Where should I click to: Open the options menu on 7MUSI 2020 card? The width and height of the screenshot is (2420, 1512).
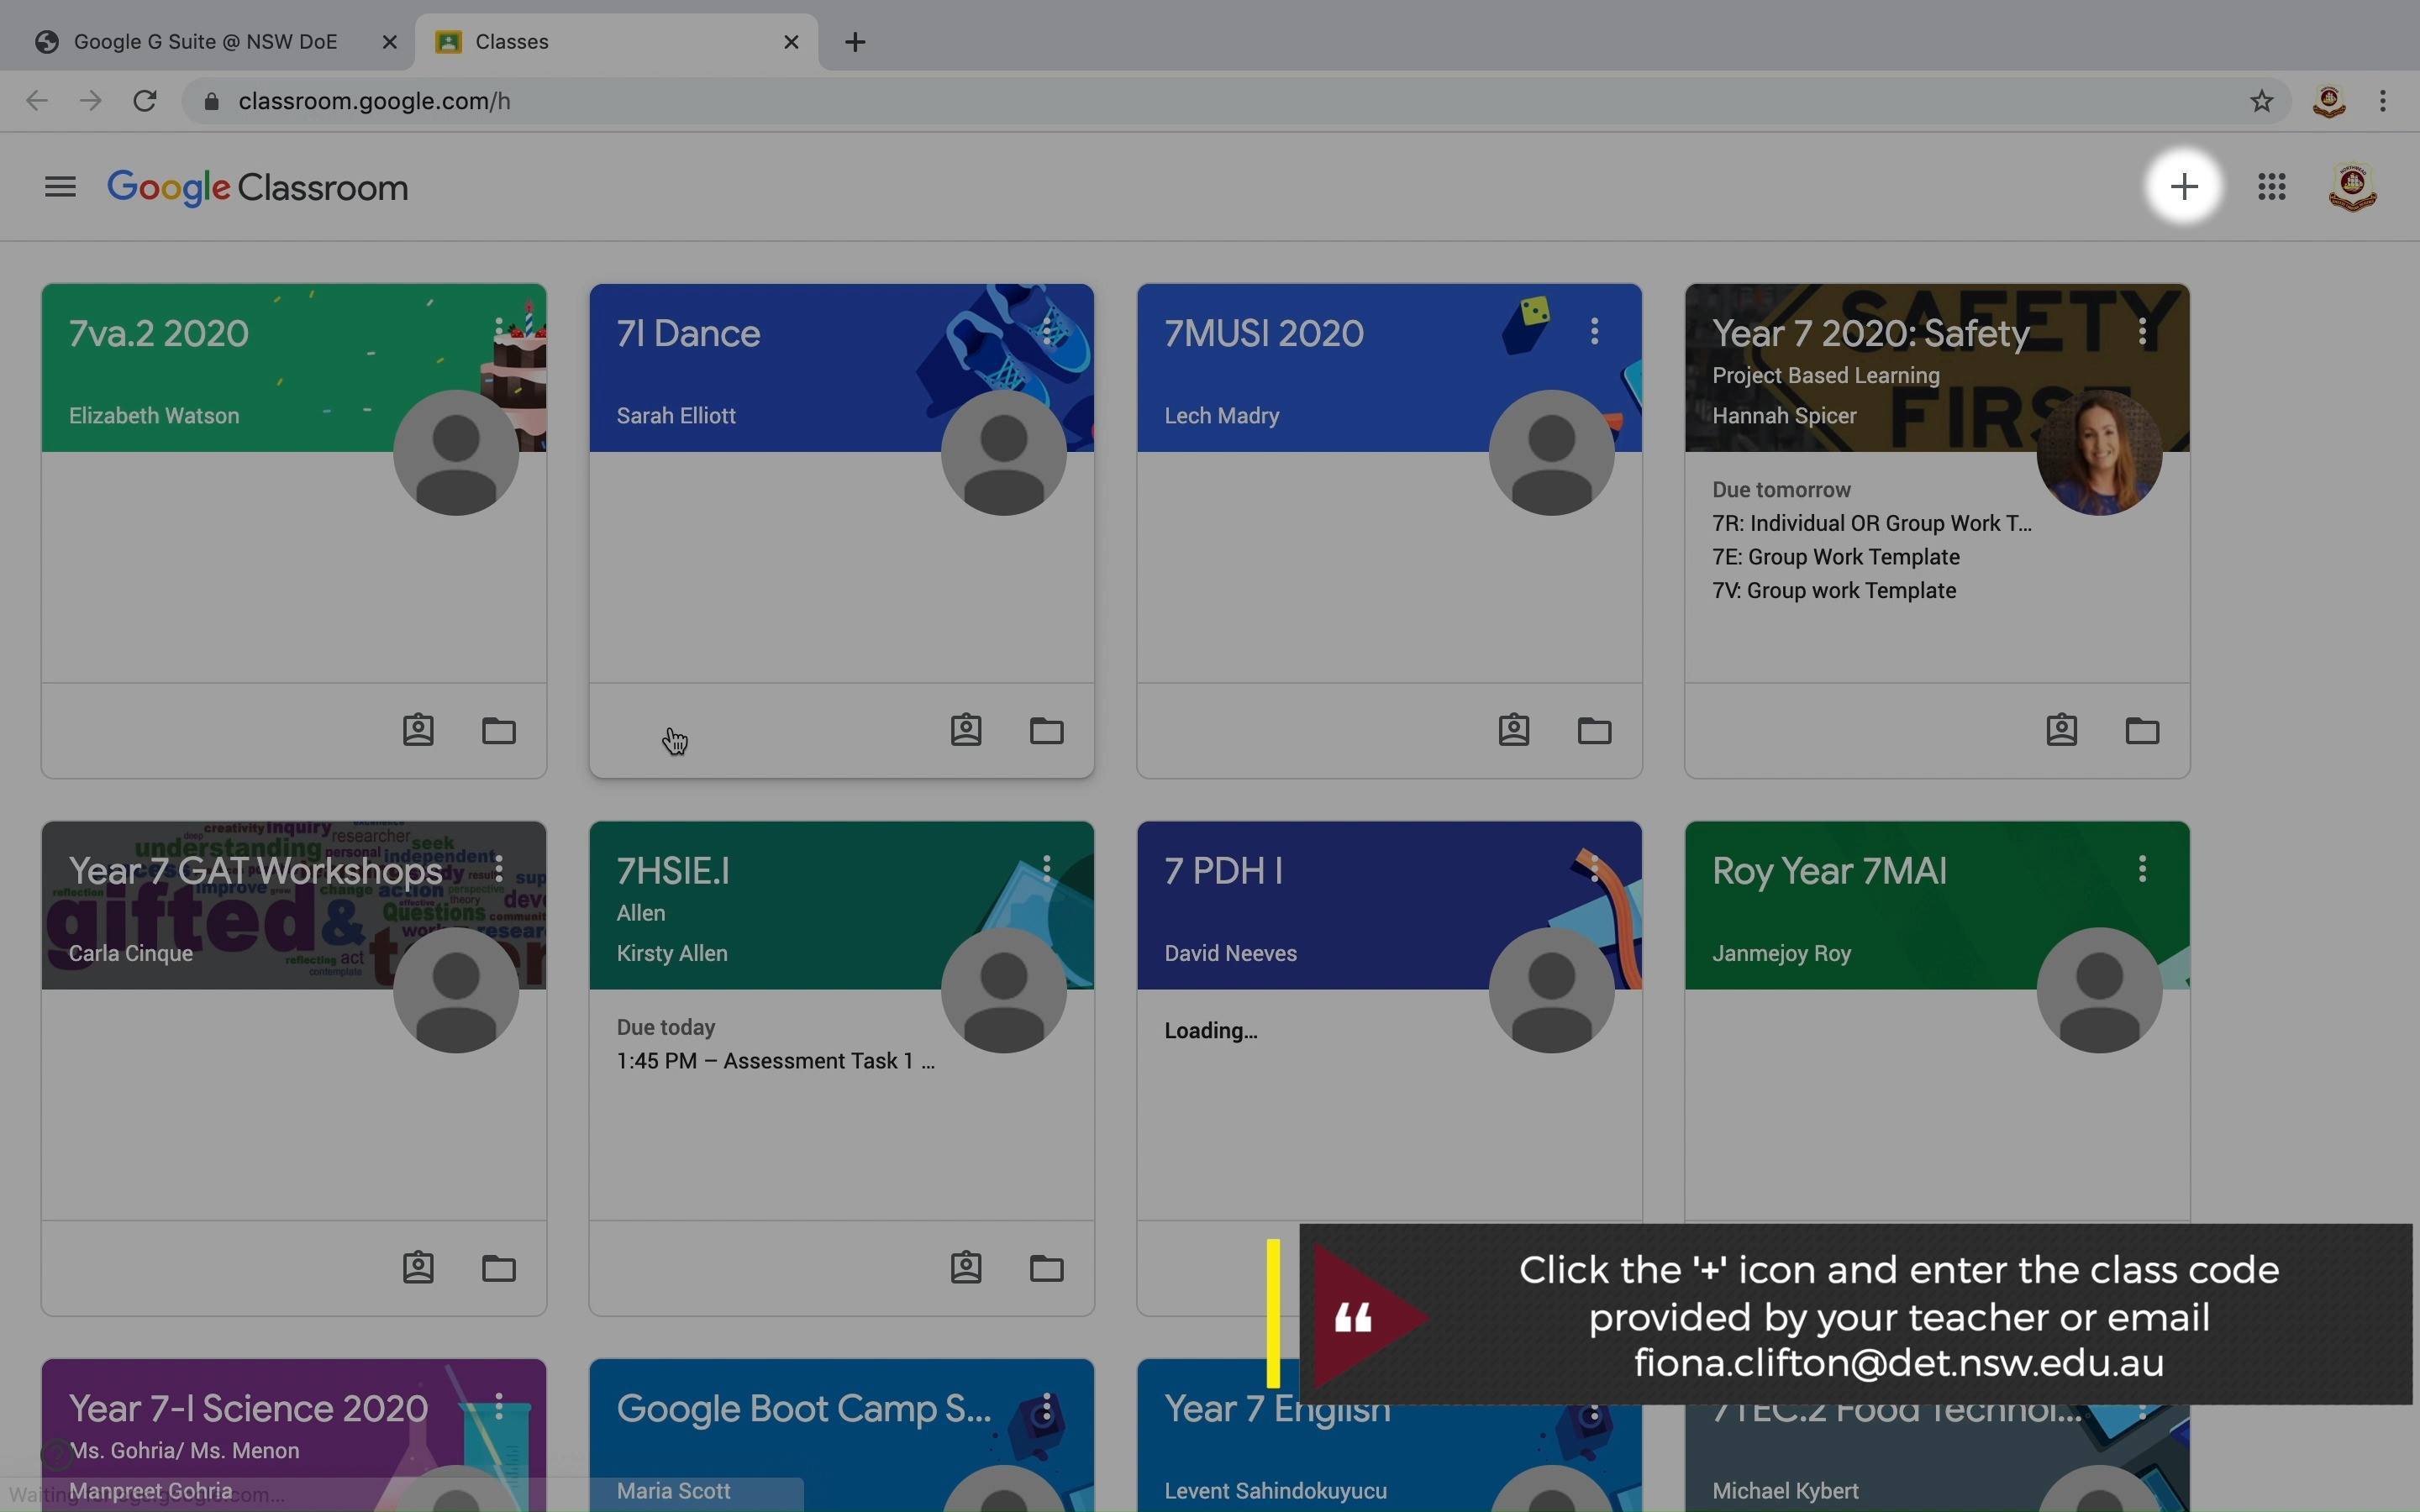1595,331
